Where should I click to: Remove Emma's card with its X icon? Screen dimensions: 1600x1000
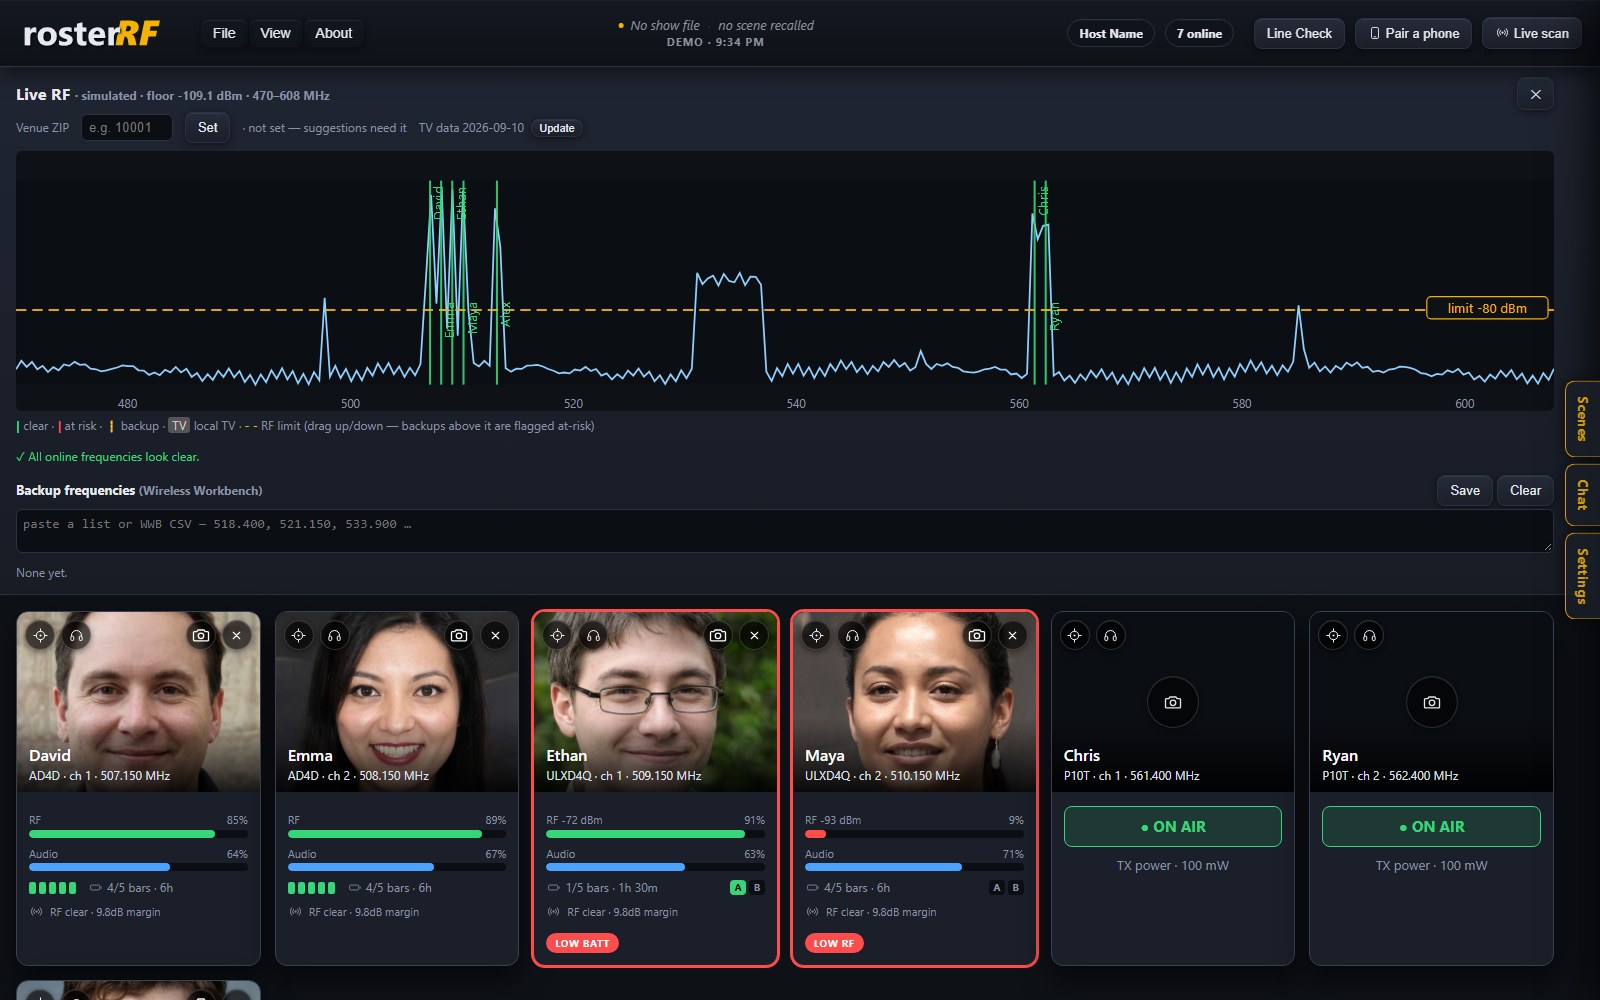(495, 635)
